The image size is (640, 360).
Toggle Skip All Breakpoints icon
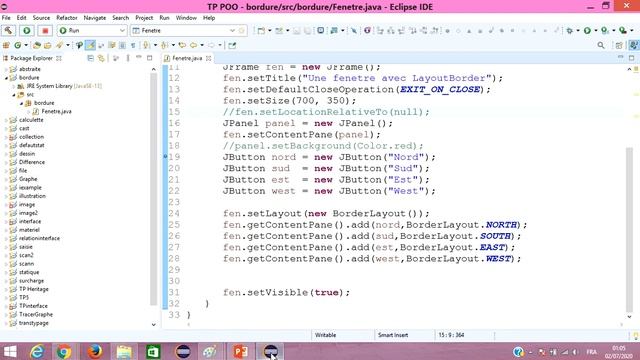point(353,31)
